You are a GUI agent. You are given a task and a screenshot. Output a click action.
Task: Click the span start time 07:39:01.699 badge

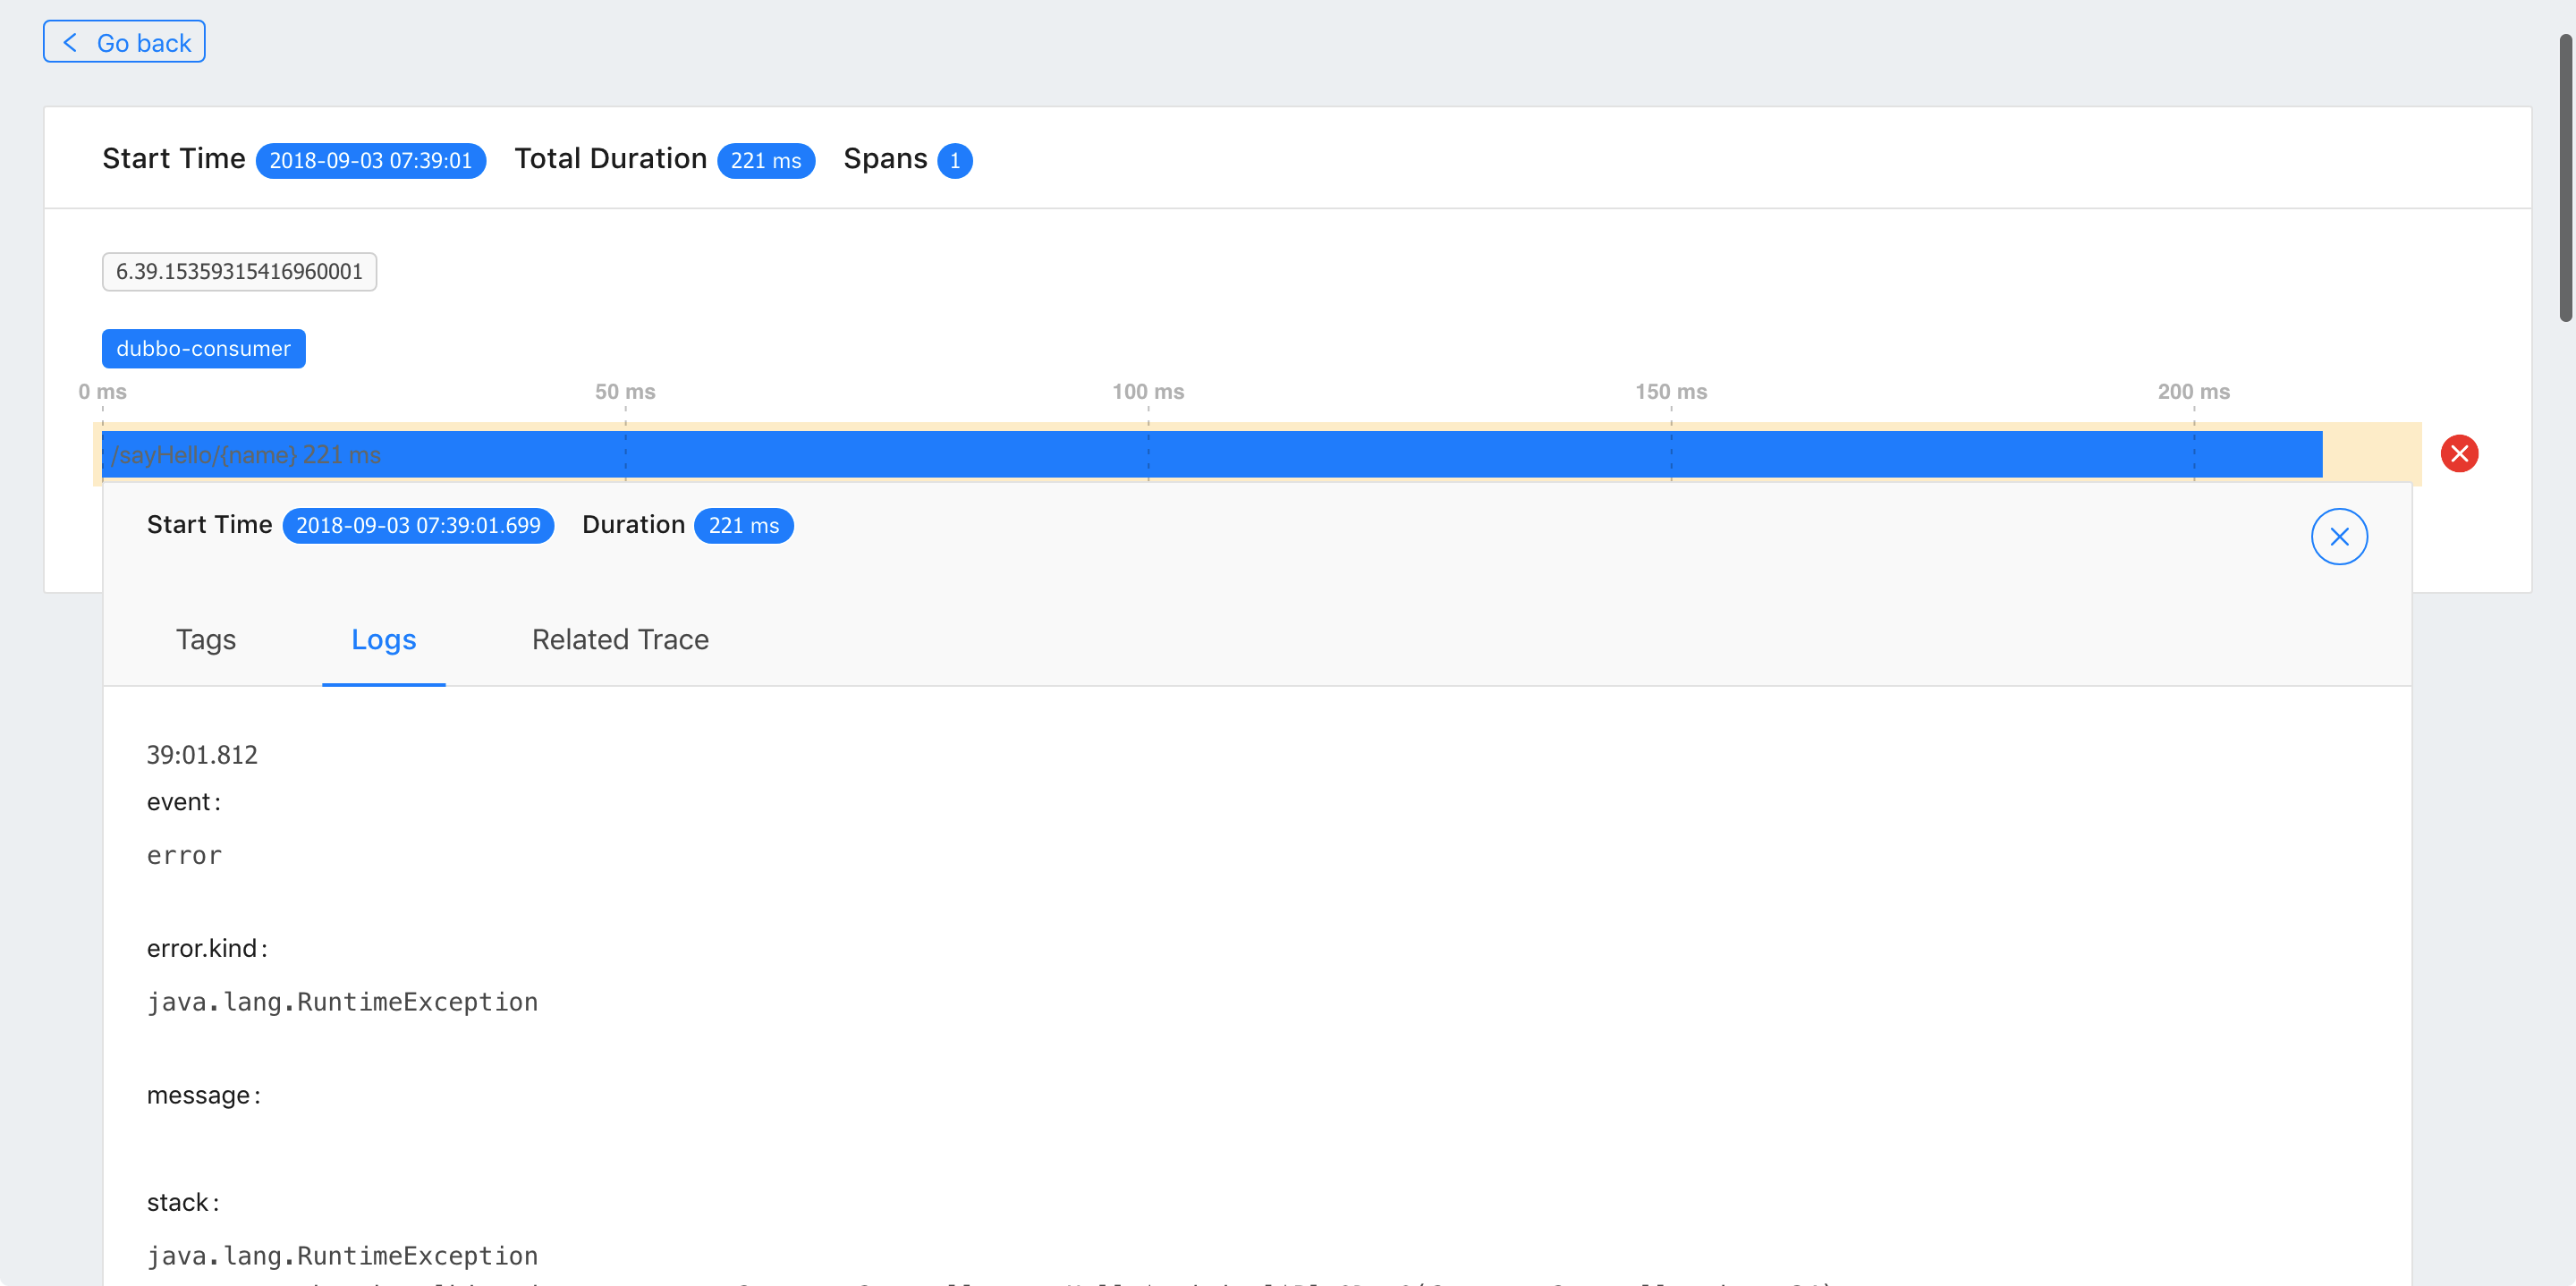418,526
